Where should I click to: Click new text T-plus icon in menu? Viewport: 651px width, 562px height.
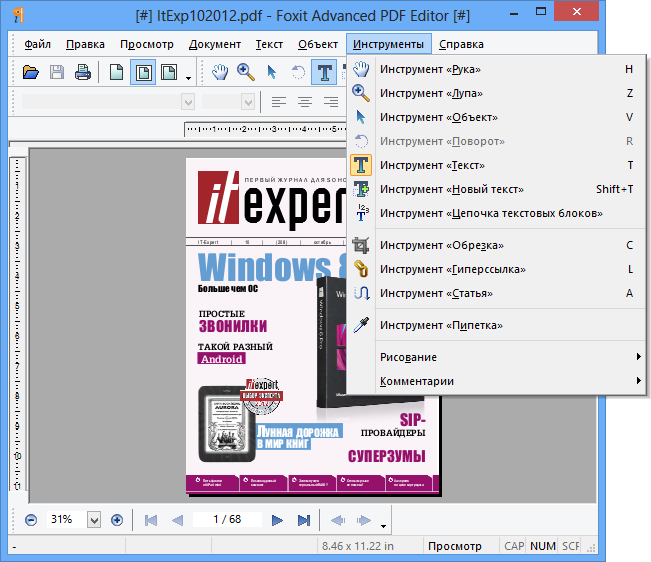pyautogui.click(x=361, y=189)
